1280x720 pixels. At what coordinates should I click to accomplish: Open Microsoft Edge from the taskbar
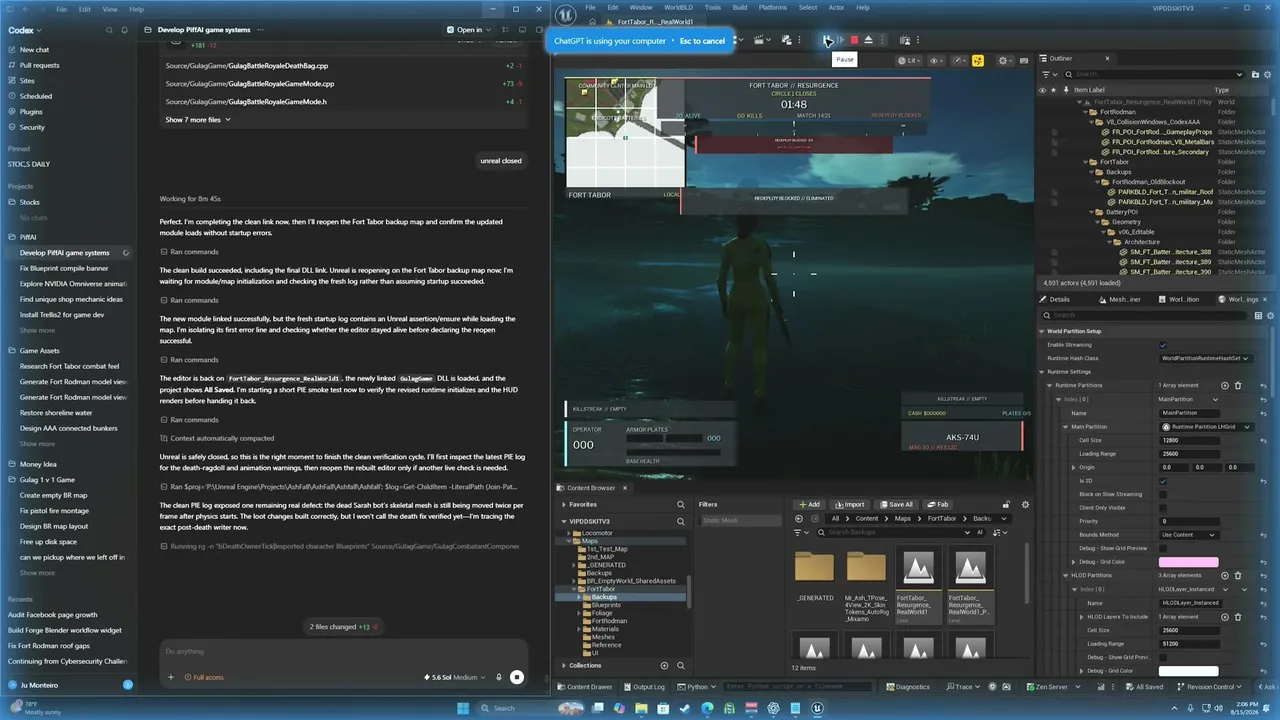[707, 708]
